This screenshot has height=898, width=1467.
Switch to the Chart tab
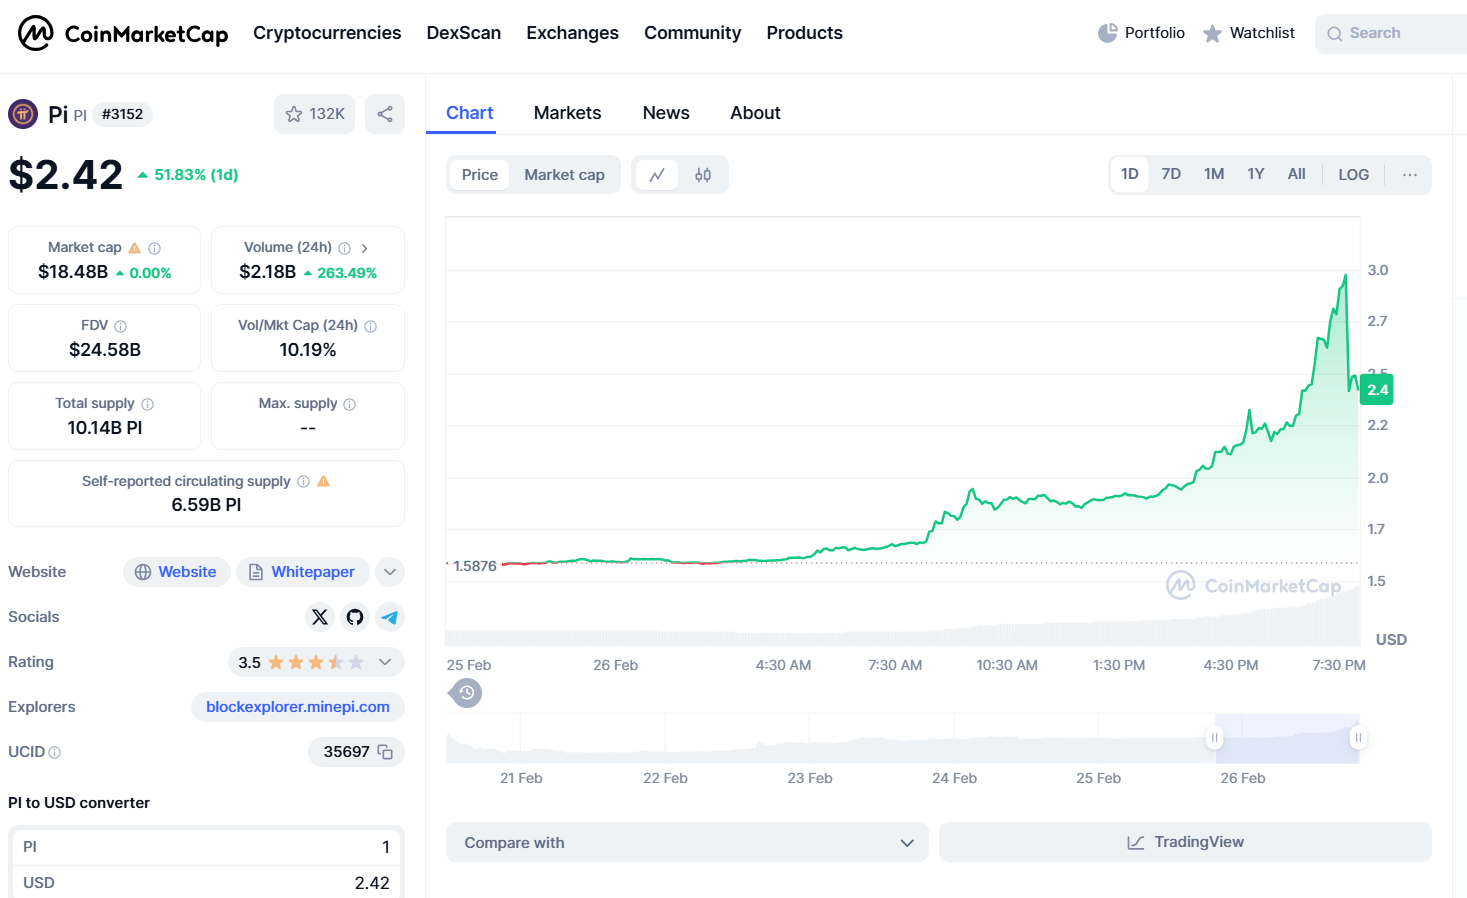tap(470, 113)
